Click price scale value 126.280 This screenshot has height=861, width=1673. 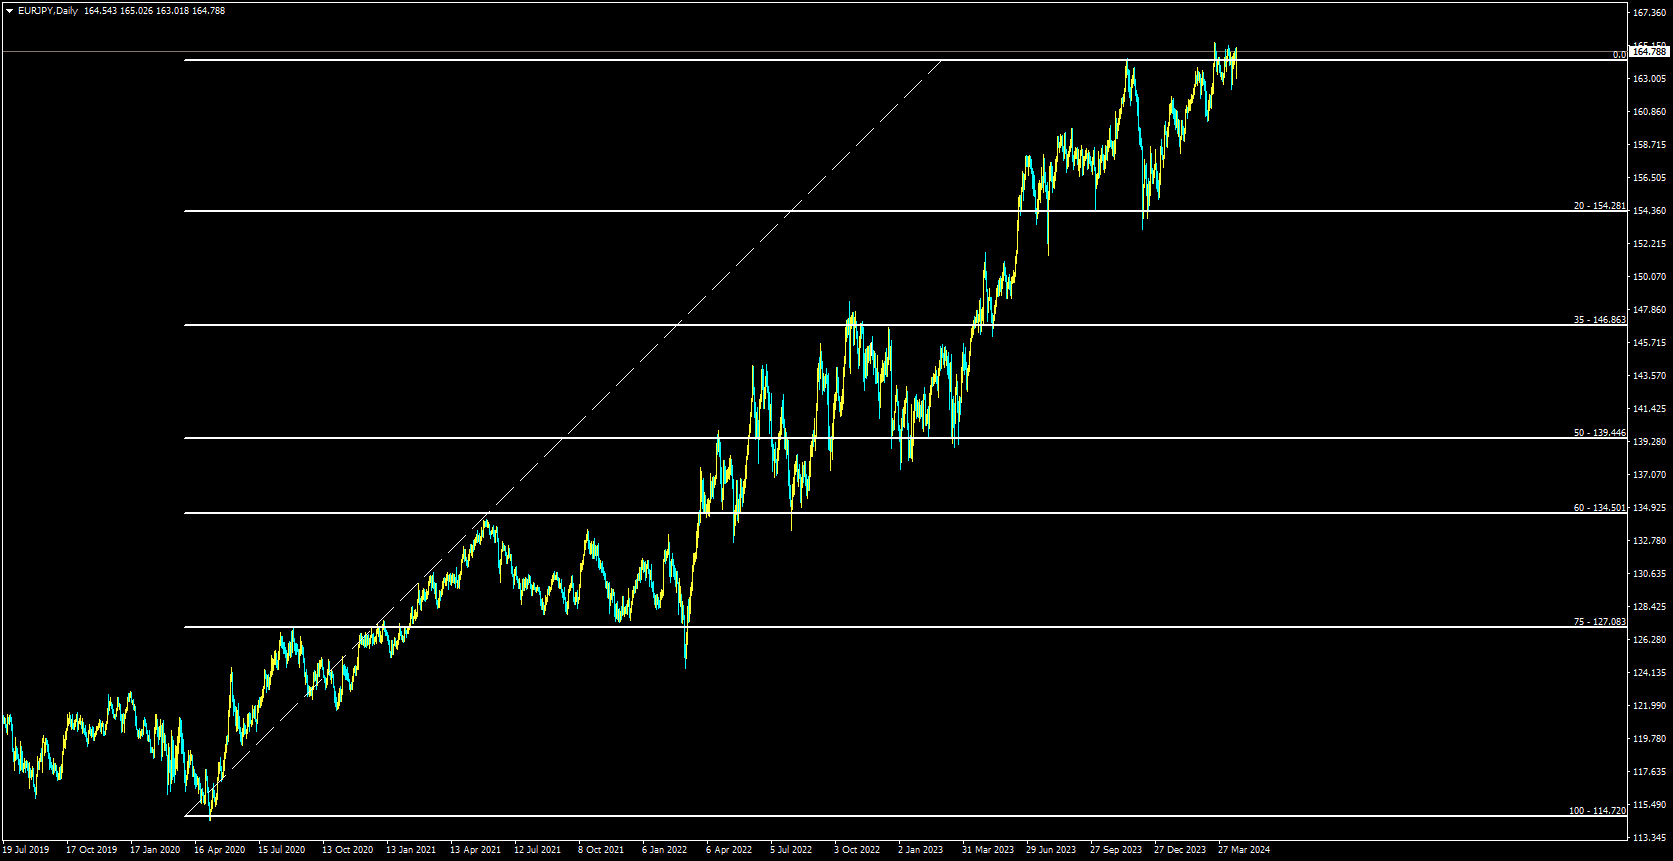point(1649,639)
